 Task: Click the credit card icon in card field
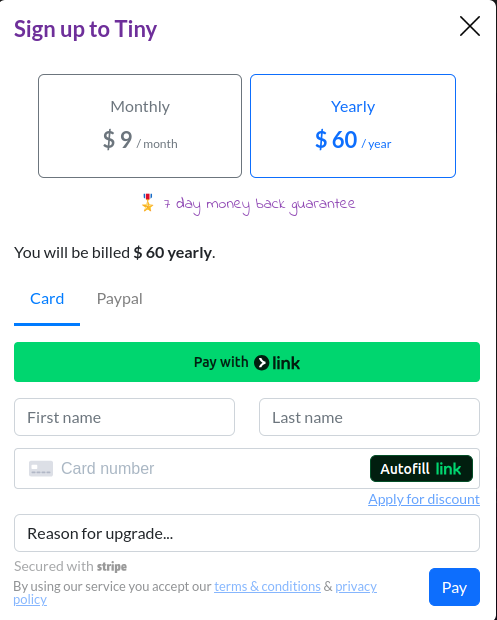(41, 469)
